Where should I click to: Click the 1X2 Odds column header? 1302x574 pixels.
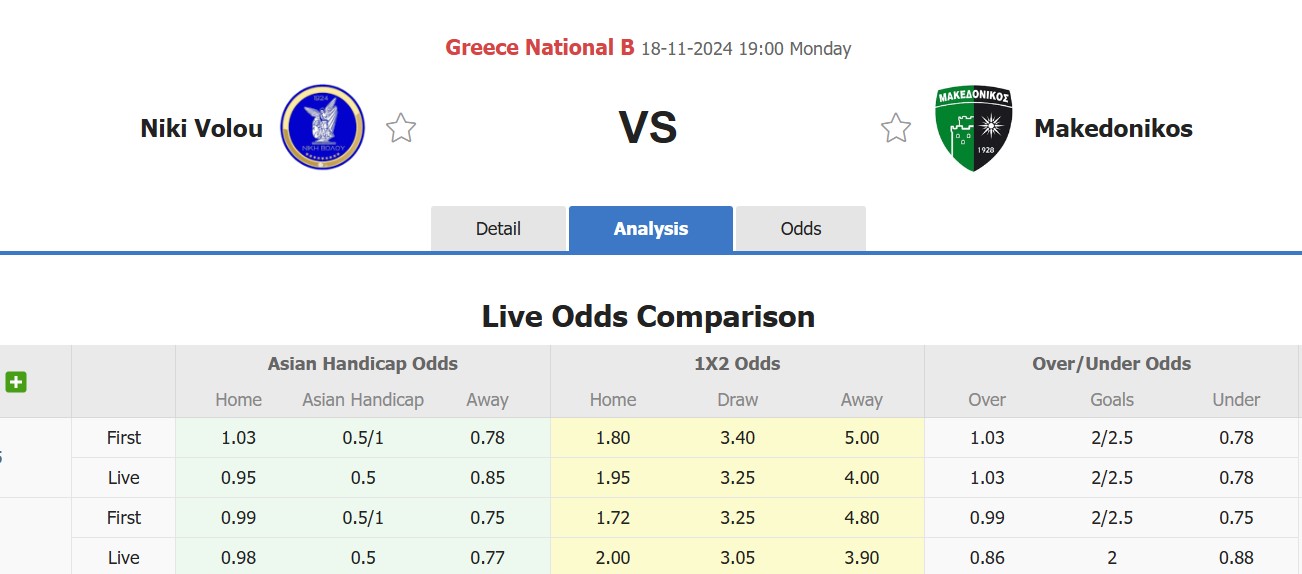(x=737, y=364)
